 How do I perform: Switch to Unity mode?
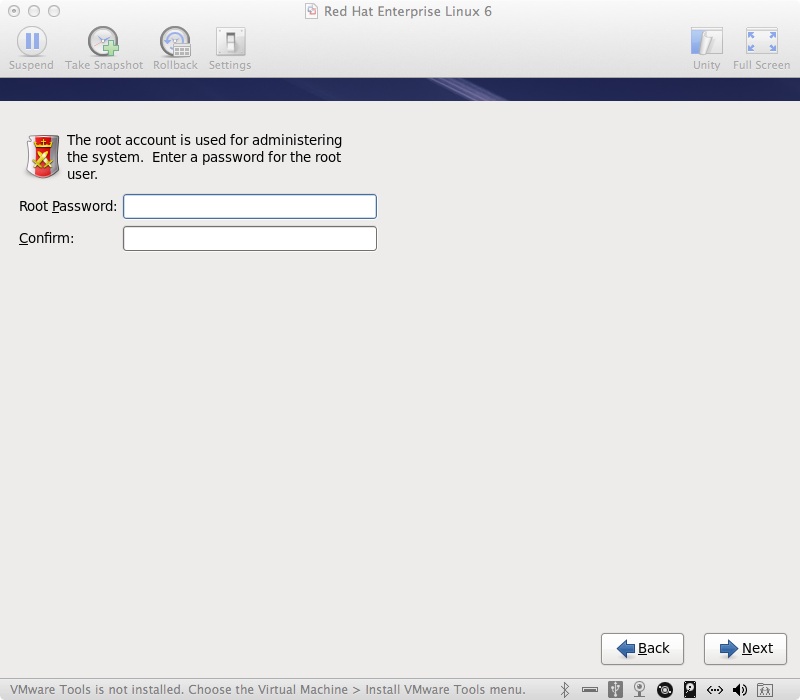pos(707,48)
